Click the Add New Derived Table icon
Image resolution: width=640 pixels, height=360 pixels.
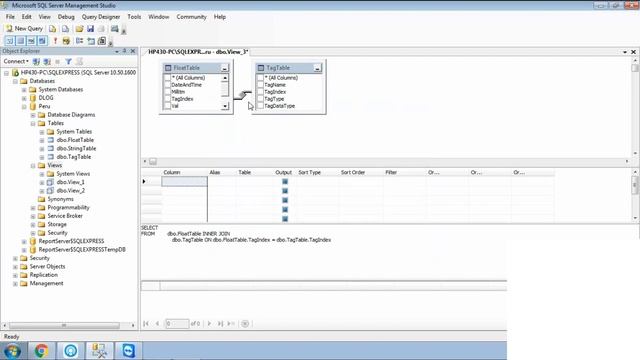102,41
